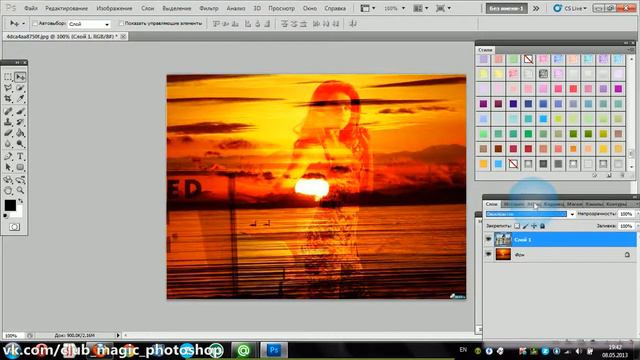Apply the no-style swatch in top row

[x=528, y=59]
